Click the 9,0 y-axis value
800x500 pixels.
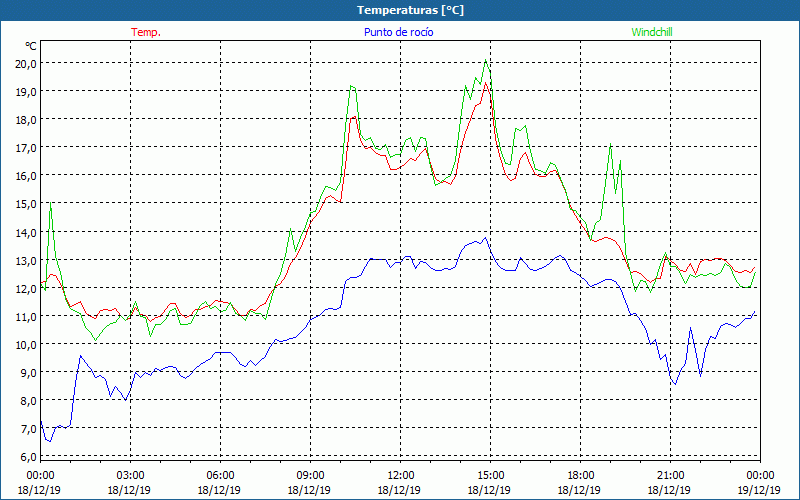click(29, 372)
